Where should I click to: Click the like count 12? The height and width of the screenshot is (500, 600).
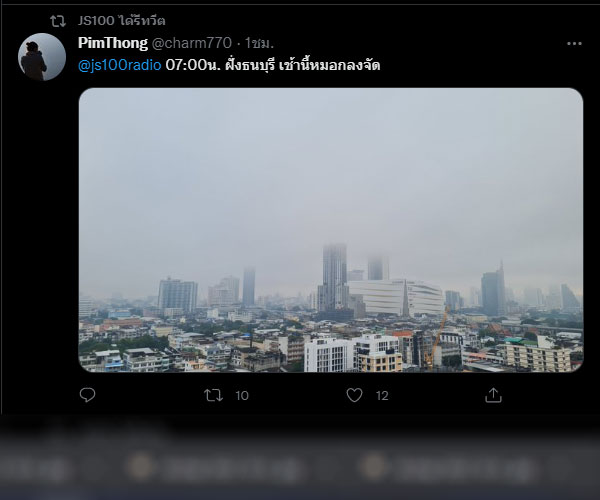[x=382, y=396]
